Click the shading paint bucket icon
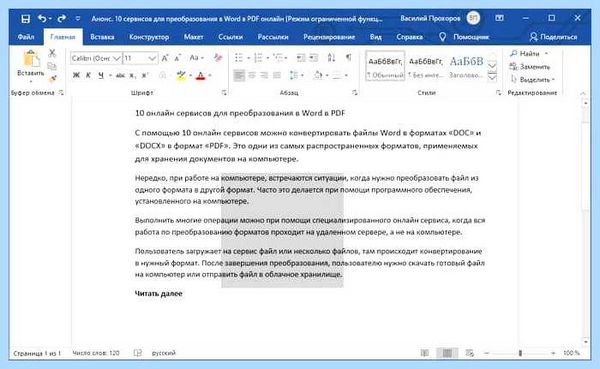Screen dimensions: 600x369 click(x=318, y=75)
